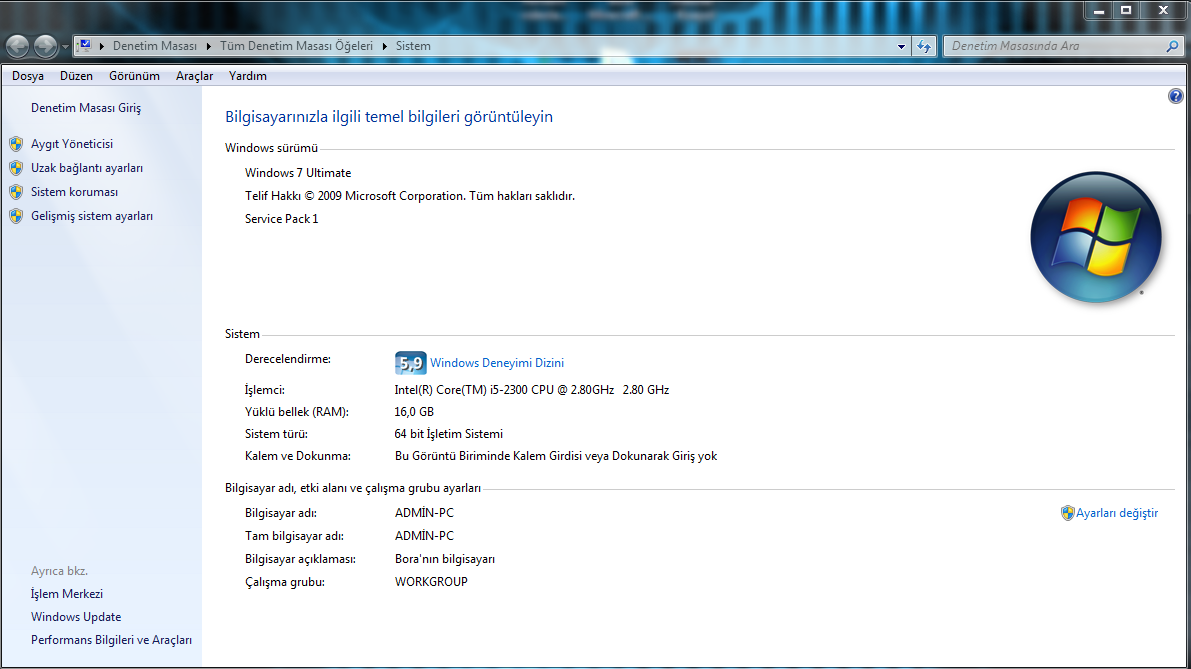This screenshot has width=1191, height=669.
Task: Click the Windows 7 Ultimate text
Action: (x=298, y=173)
